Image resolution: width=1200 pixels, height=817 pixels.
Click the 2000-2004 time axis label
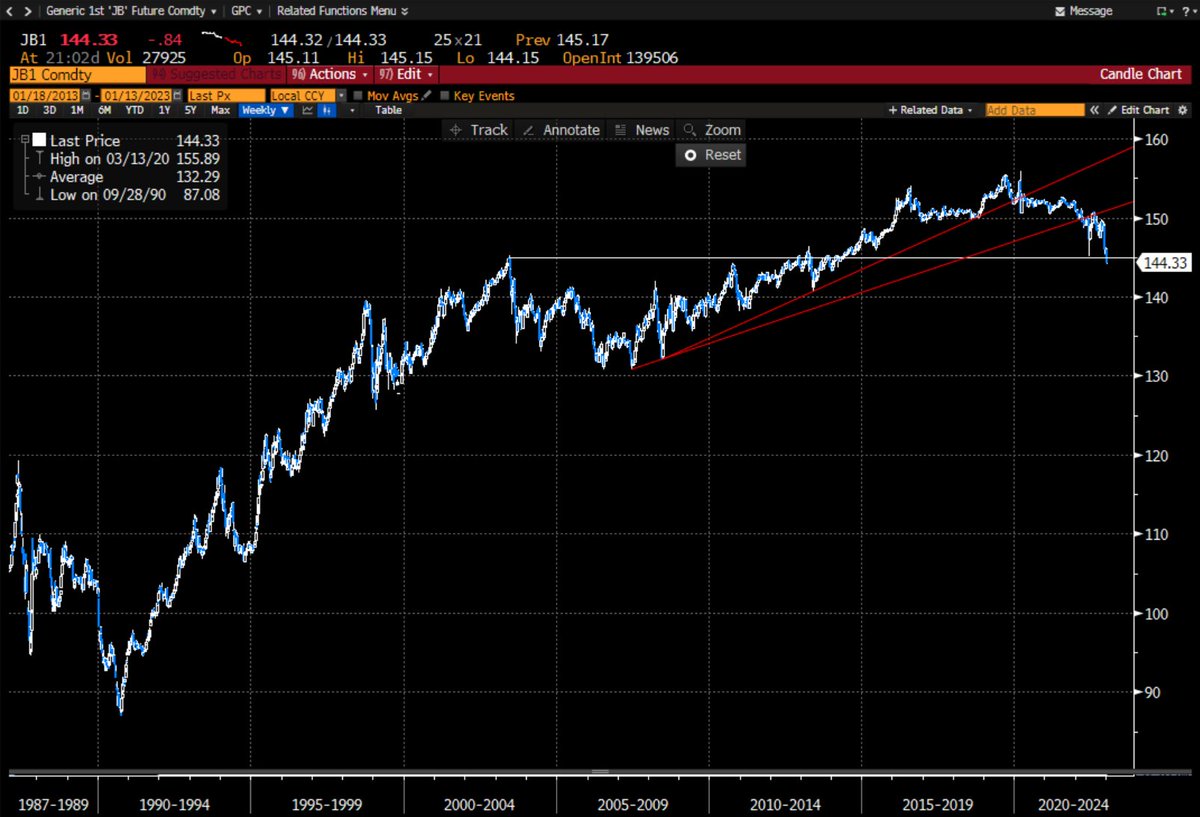coord(479,803)
